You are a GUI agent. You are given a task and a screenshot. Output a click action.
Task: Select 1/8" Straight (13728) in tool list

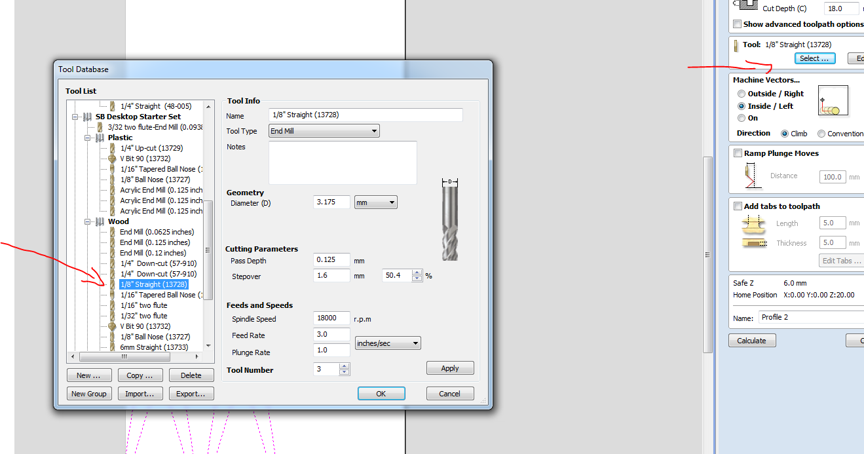click(154, 284)
